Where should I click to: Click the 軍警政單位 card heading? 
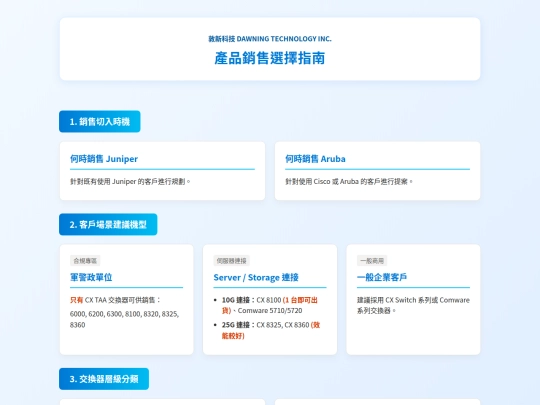[91, 277]
